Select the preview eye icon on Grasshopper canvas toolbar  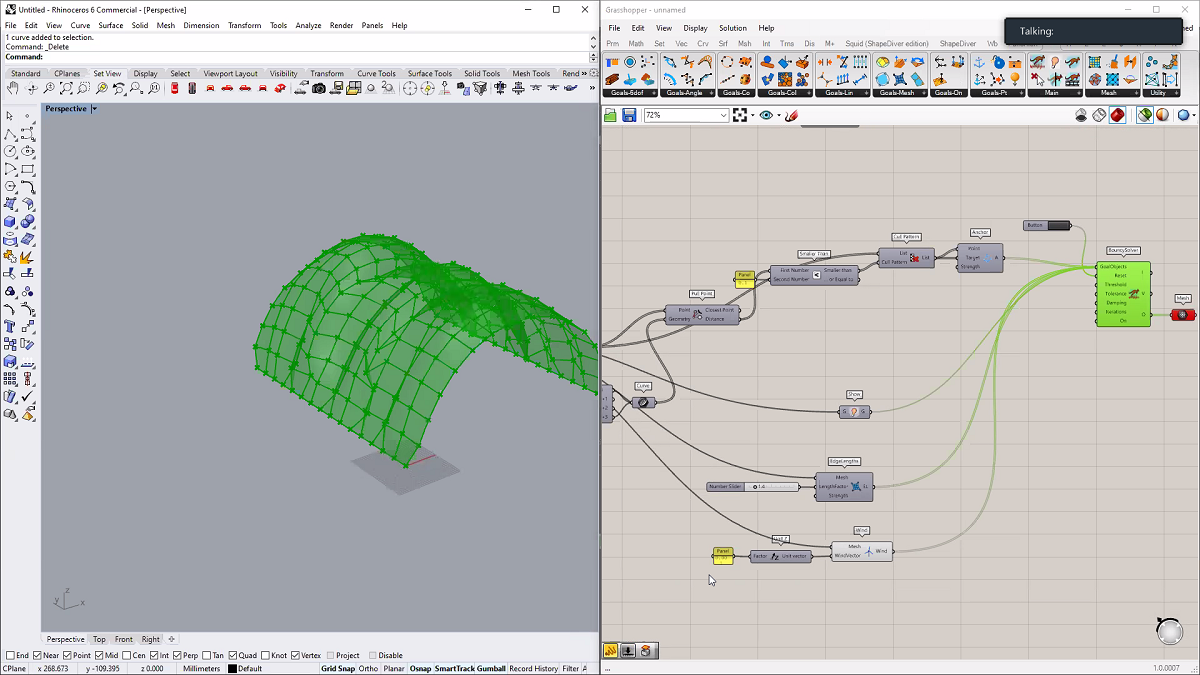click(767, 115)
